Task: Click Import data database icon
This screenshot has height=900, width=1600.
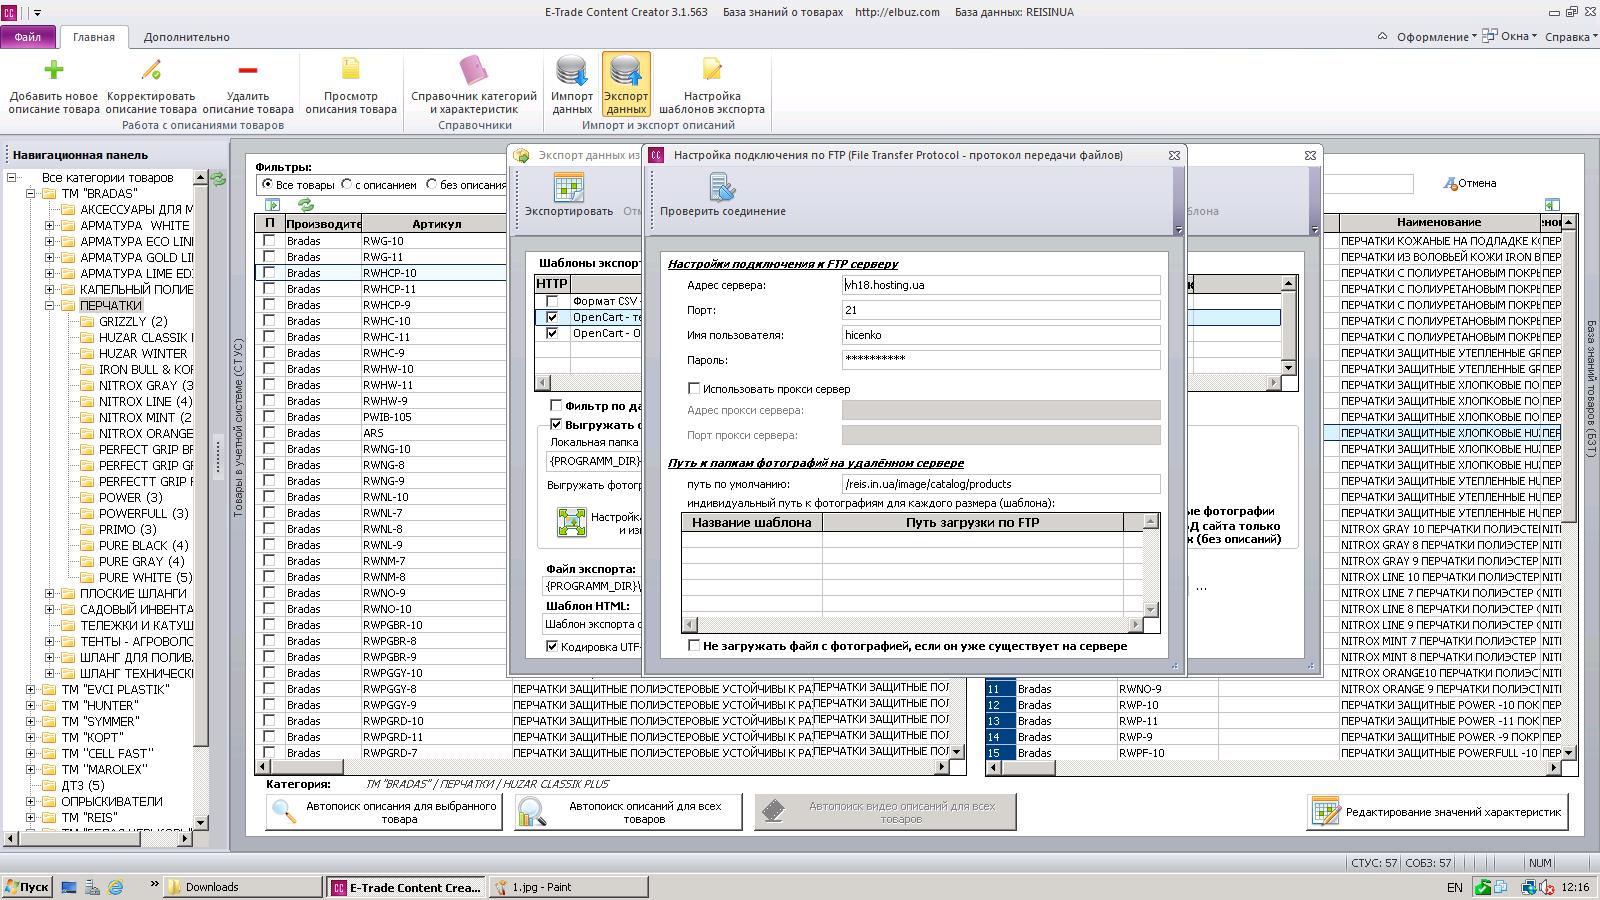Action: click(x=572, y=71)
